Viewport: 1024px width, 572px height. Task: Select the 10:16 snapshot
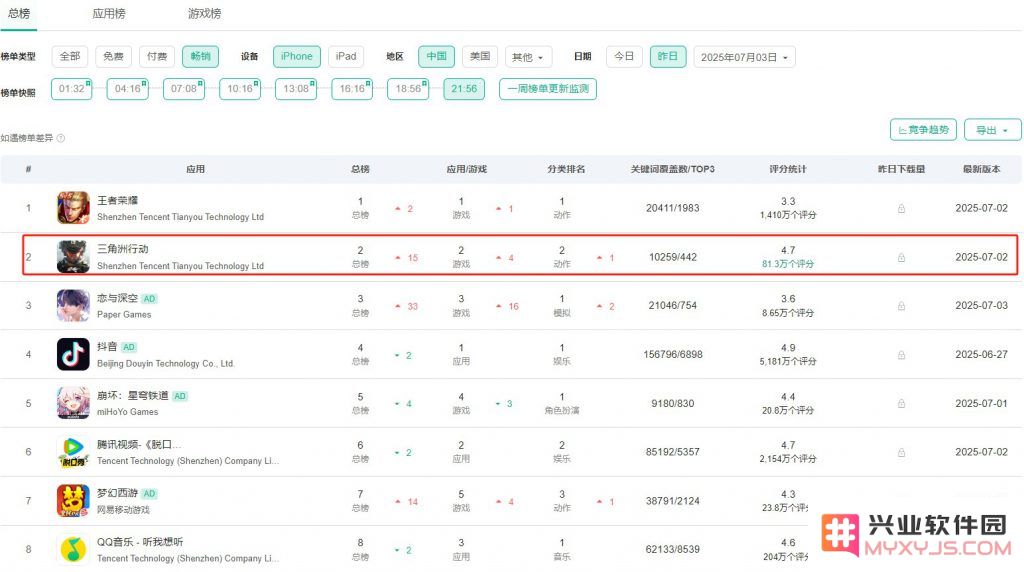(x=240, y=89)
